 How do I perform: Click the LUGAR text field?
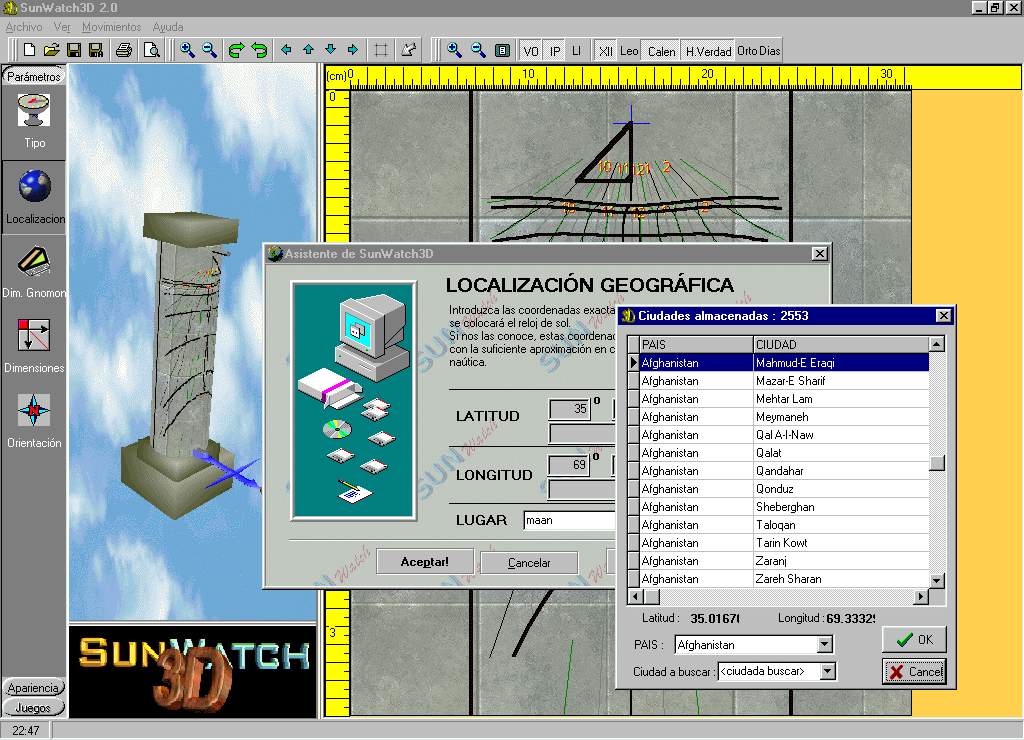[x=568, y=520]
